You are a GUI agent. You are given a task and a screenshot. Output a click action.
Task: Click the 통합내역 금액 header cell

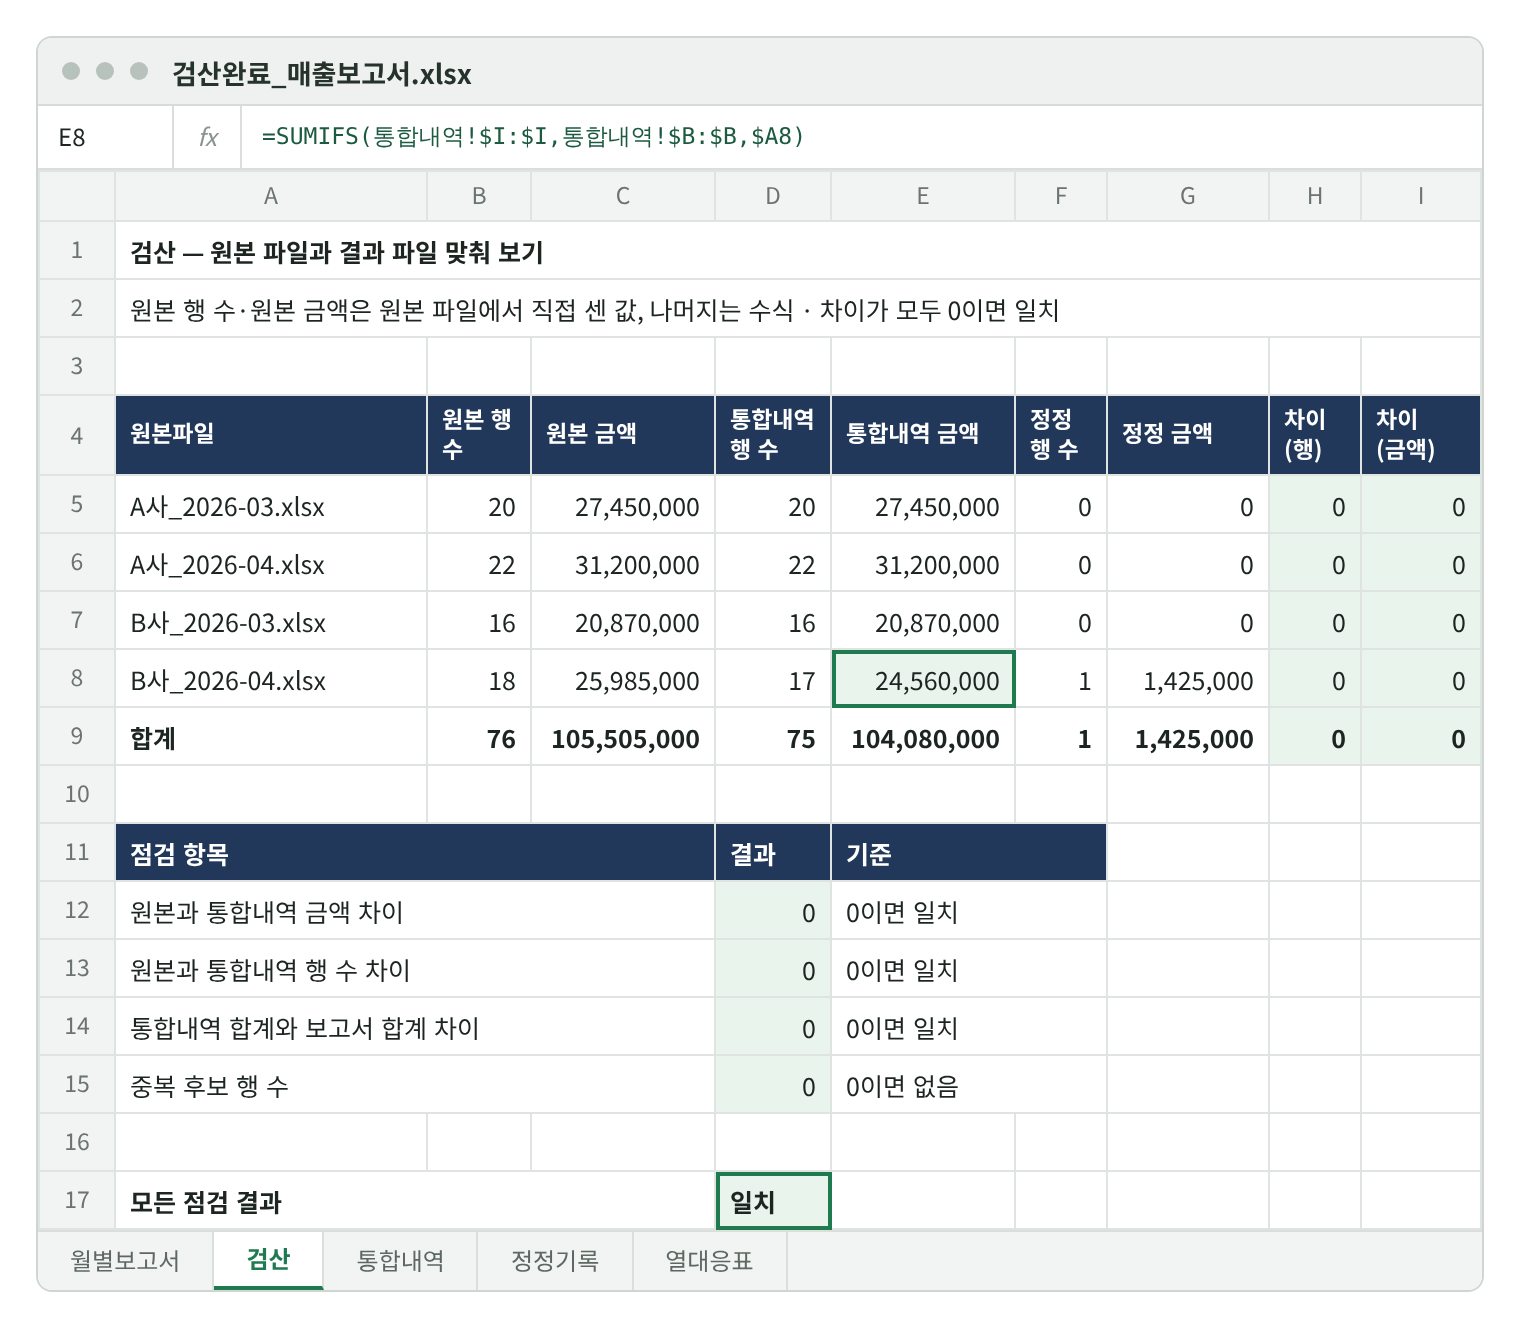click(x=923, y=435)
